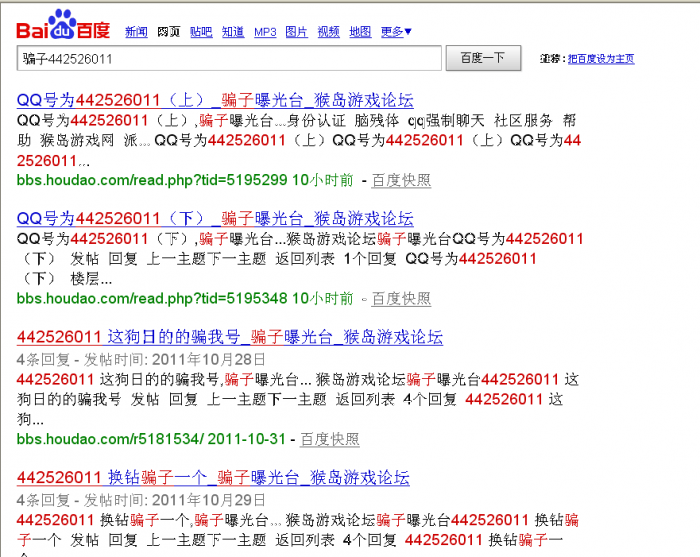Click URL text bbs.houdao.com/read.php?tid=5195299

(152, 180)
